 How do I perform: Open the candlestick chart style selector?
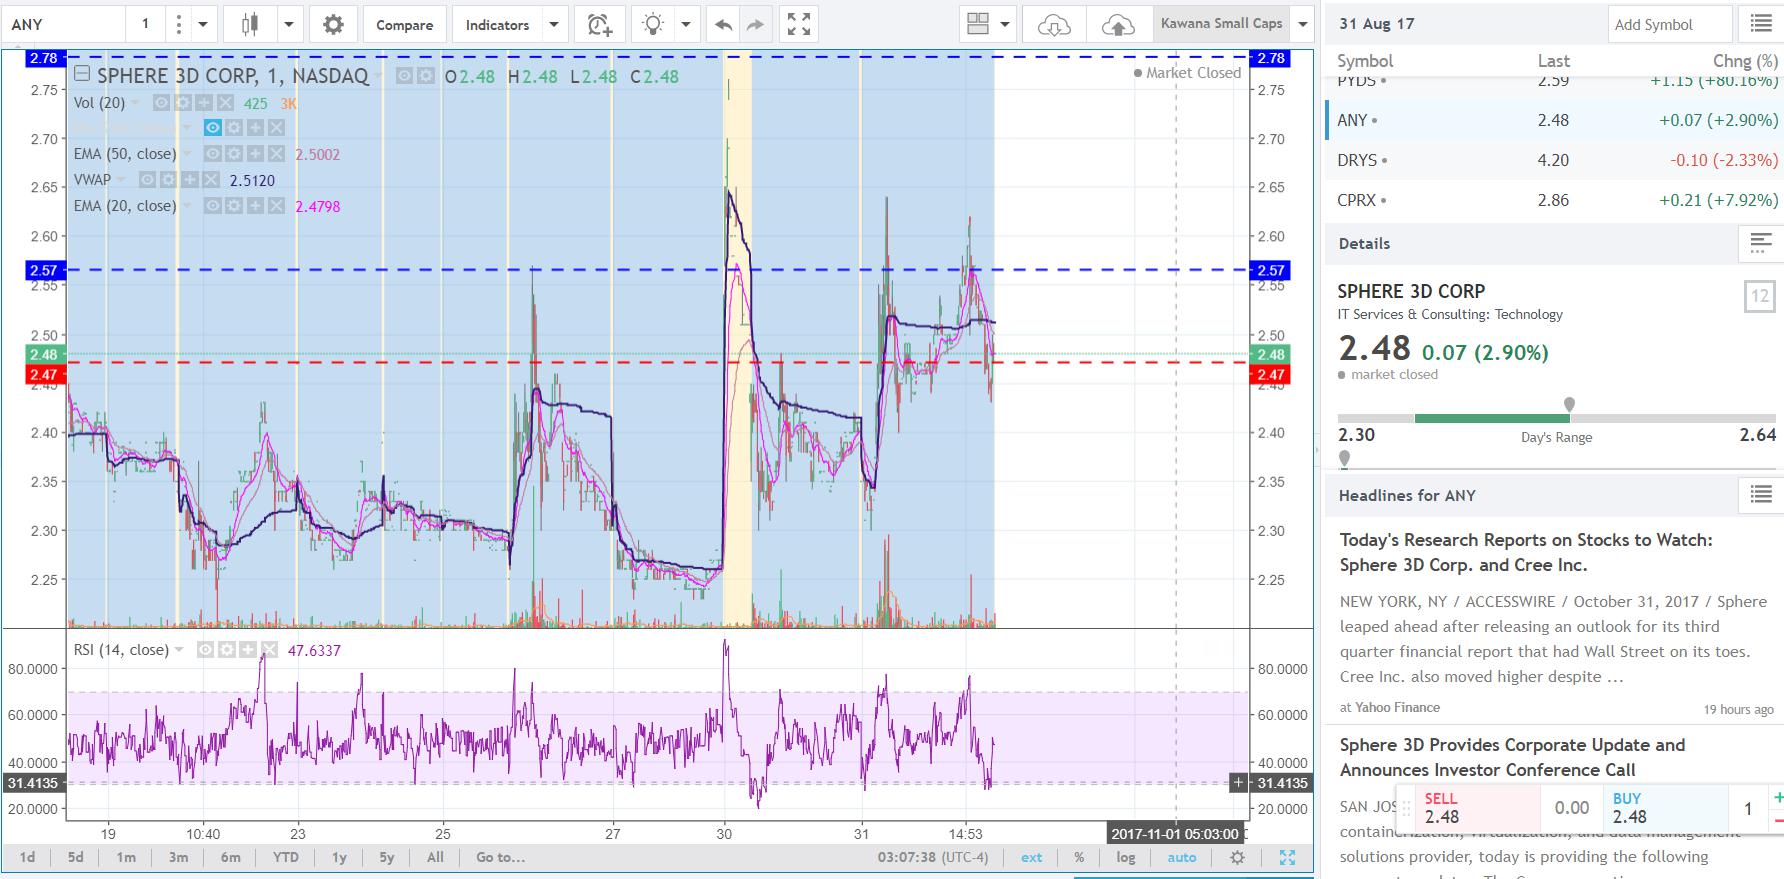pos(250,25)
